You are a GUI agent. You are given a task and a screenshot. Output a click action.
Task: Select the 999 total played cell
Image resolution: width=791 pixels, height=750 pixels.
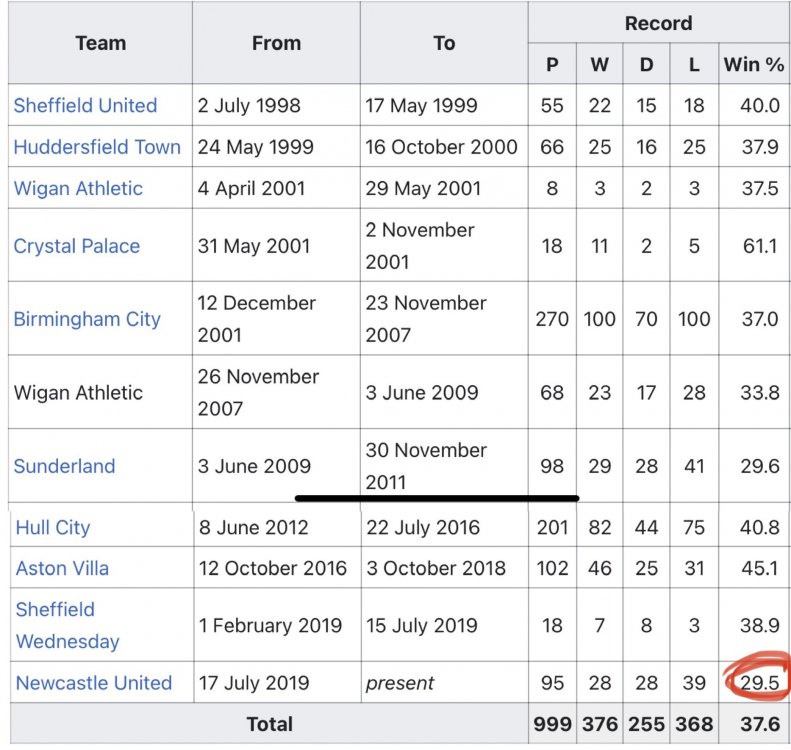[x=552, y=724]
